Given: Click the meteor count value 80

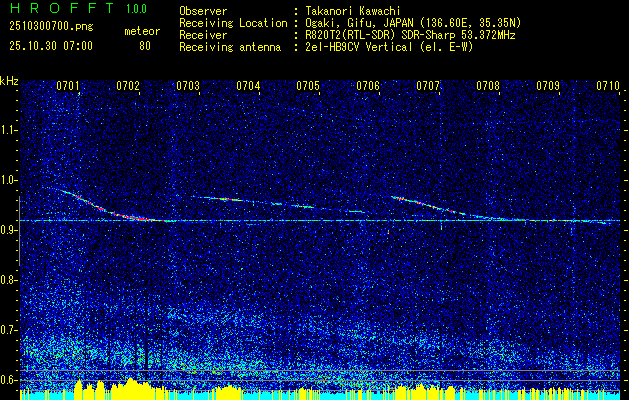Looking at the screenshot, I should pos(145,46).
